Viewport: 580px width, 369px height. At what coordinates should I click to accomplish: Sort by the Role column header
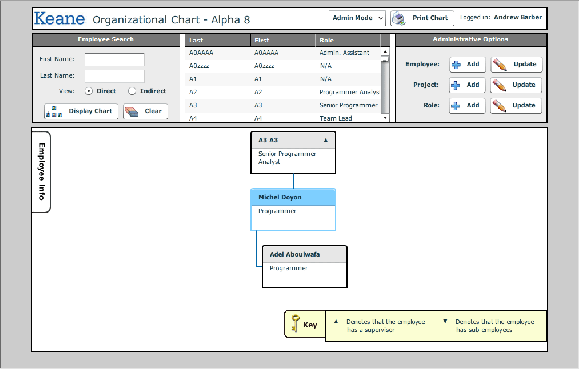point(348,40)
